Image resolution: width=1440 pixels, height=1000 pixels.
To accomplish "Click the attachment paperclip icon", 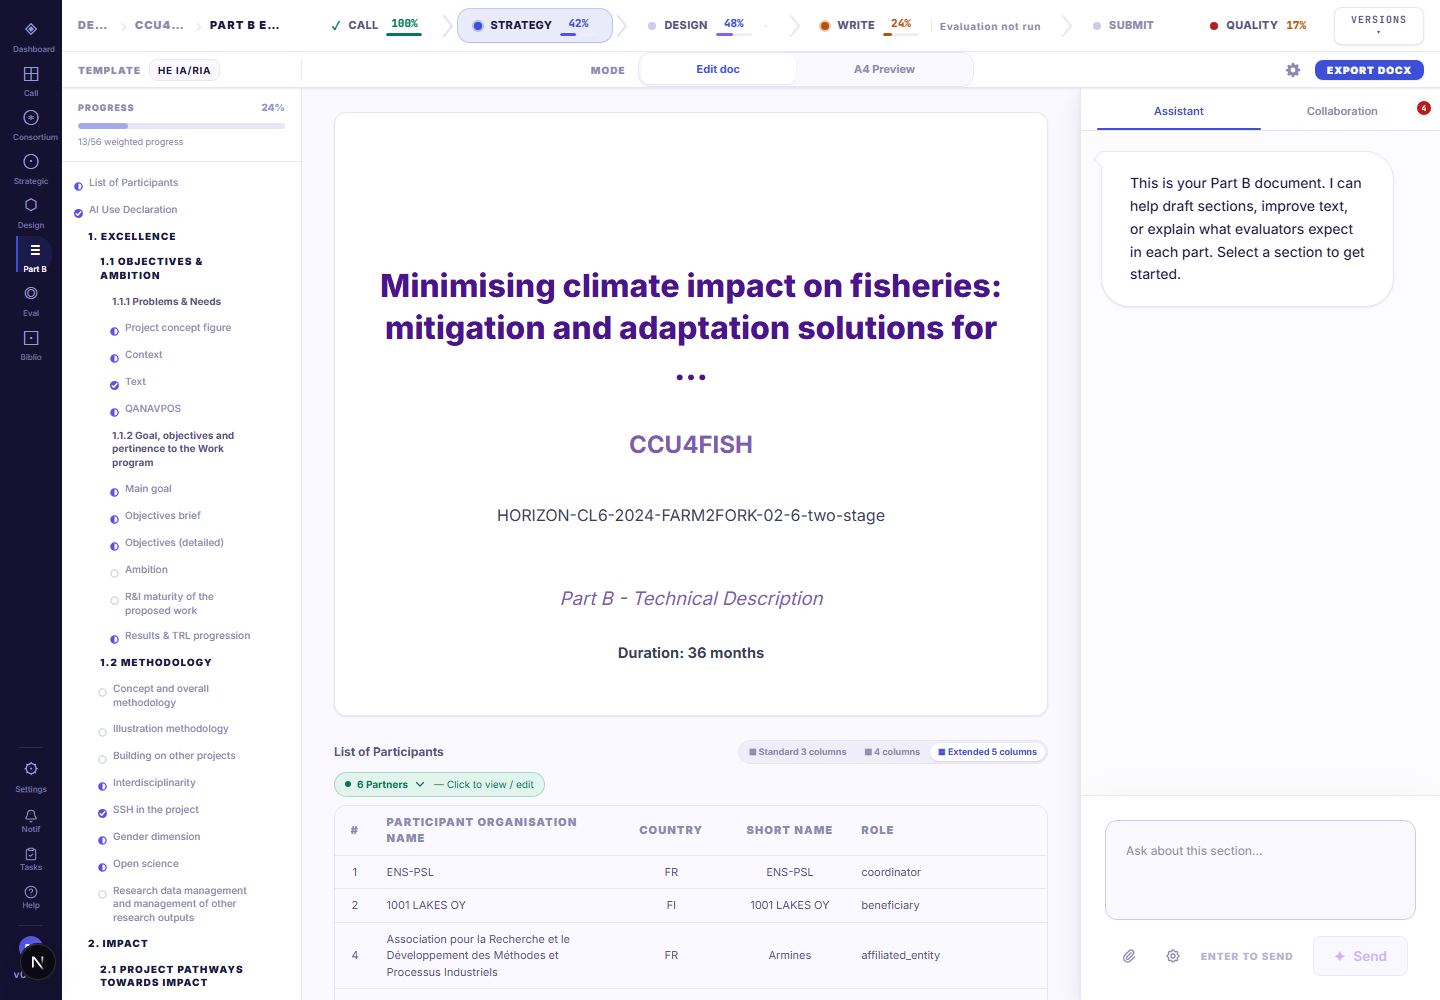I will click(x=1129, y=956).
